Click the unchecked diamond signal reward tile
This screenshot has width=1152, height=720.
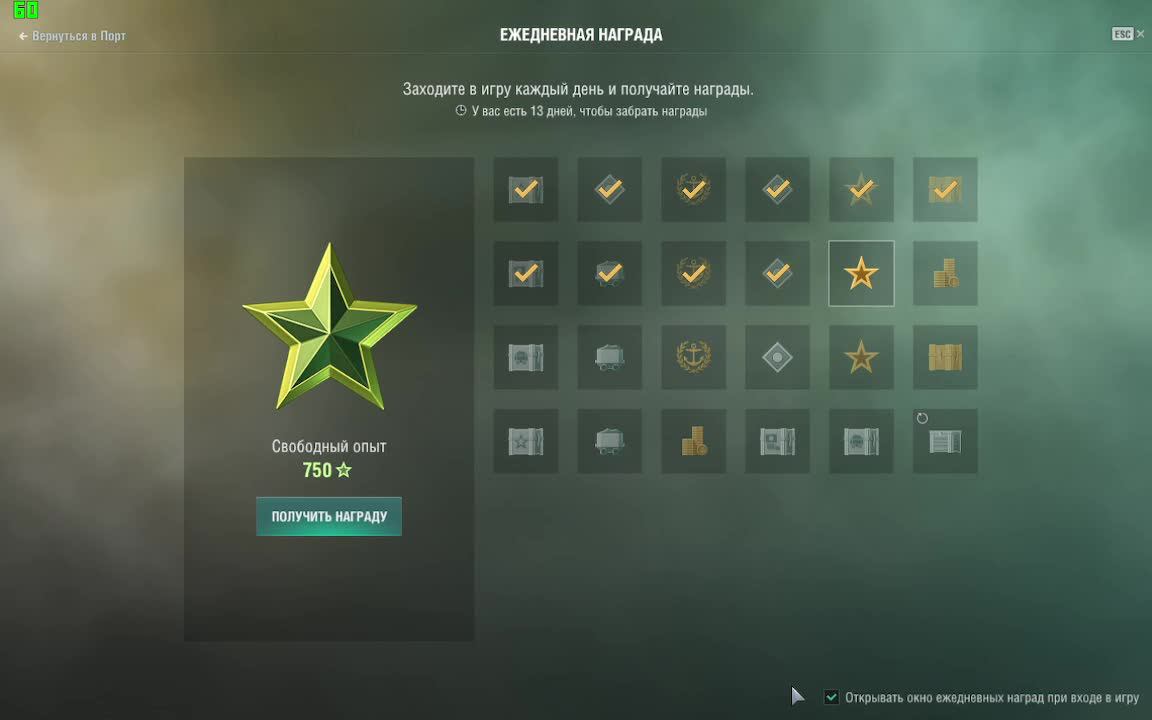pyautogui.click(x=777, y=357)
